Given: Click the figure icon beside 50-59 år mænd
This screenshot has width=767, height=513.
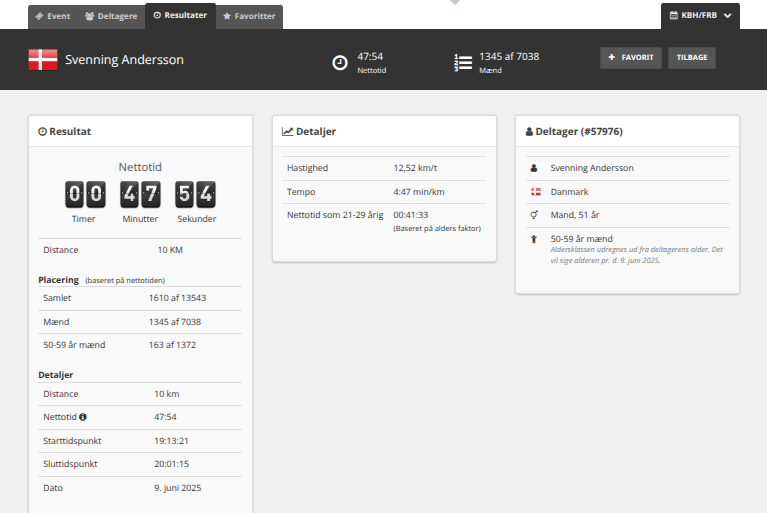Looking at the screenshot, I should point(534,239).
